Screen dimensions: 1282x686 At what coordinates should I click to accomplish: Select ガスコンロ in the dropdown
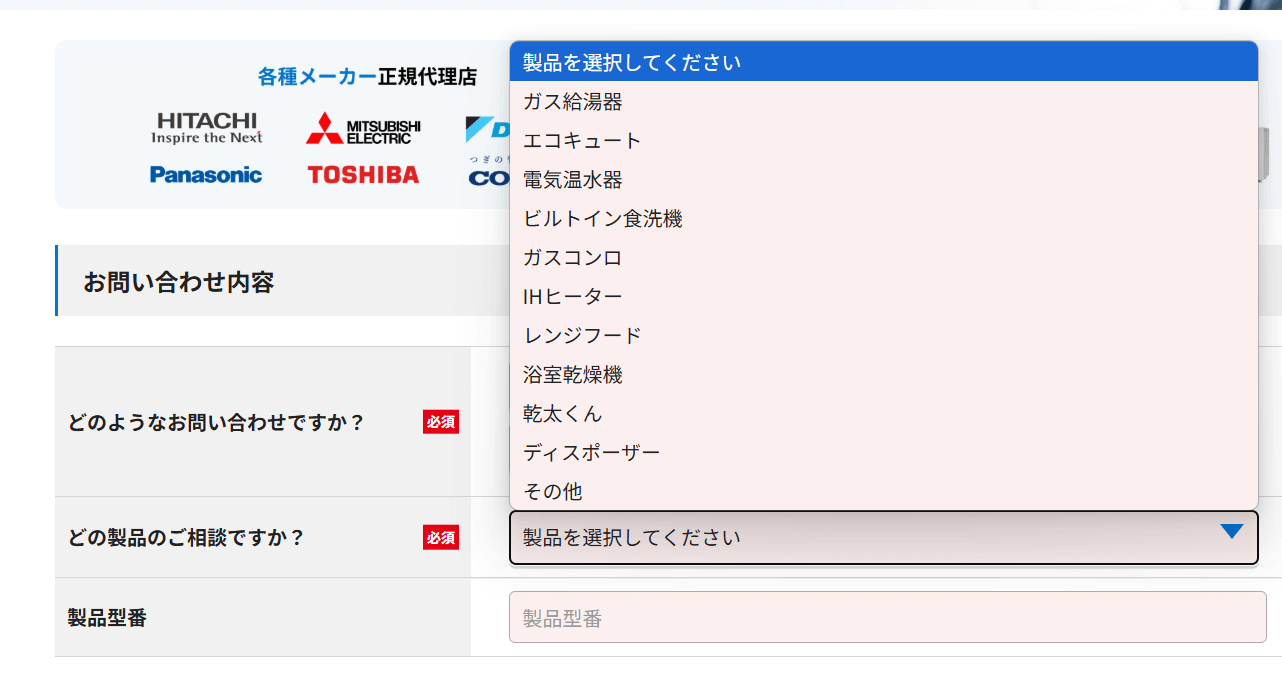[572, 258]
